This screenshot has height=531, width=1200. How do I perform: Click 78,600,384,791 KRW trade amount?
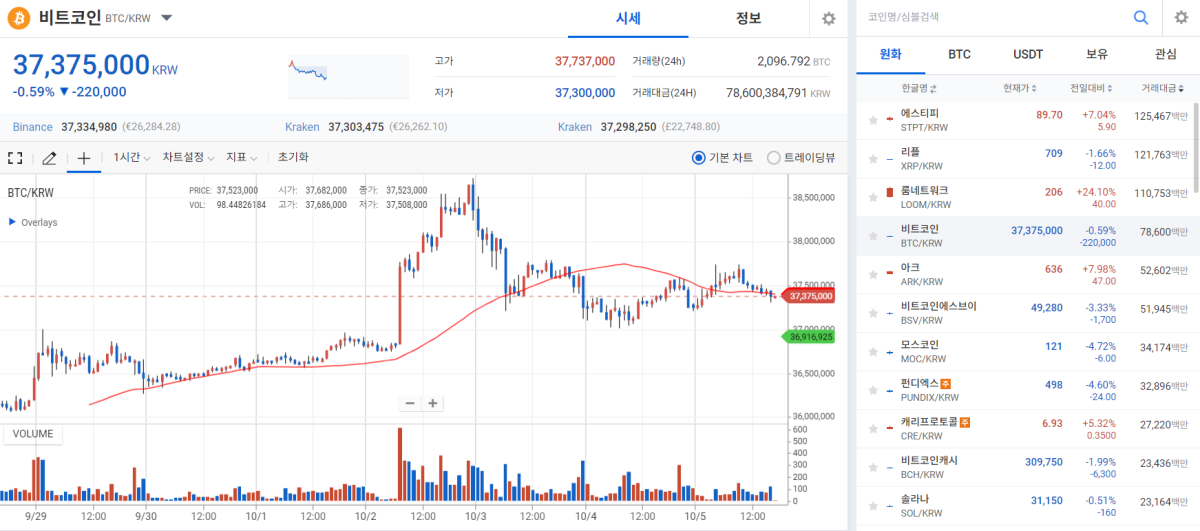click(778, 92)
